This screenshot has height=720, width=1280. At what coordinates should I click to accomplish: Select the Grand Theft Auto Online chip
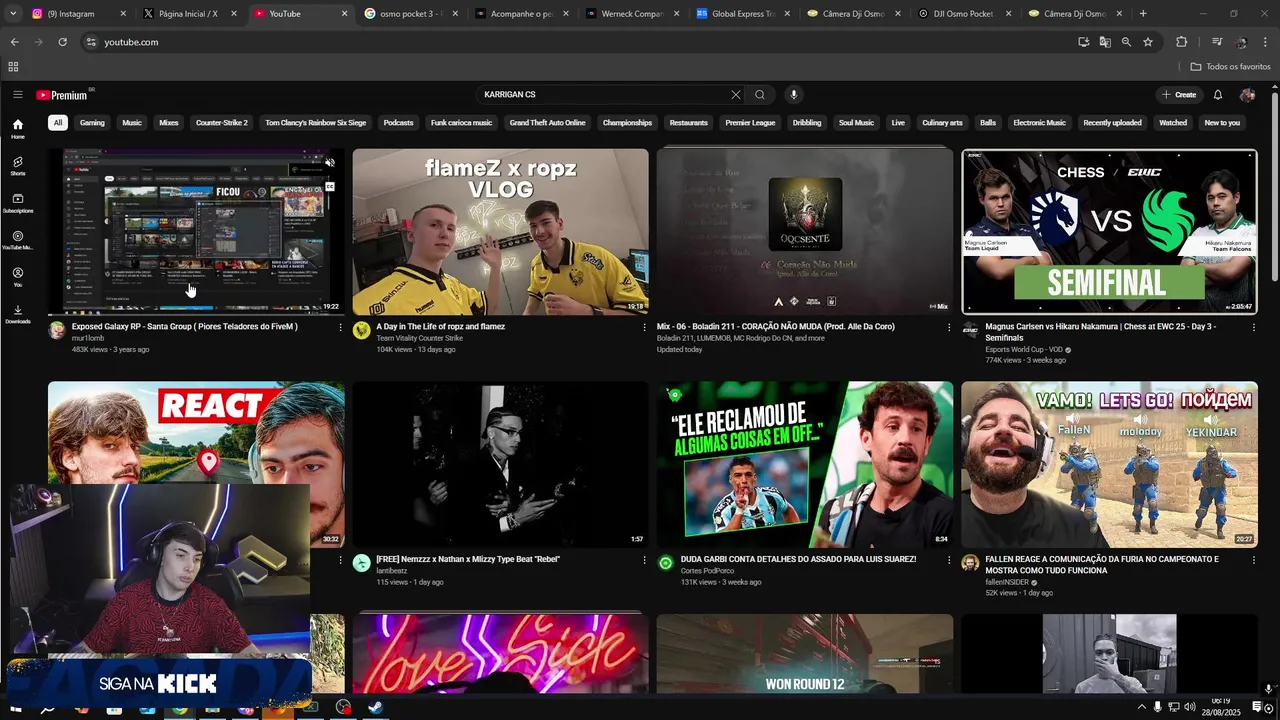click(x=547, y=123)
